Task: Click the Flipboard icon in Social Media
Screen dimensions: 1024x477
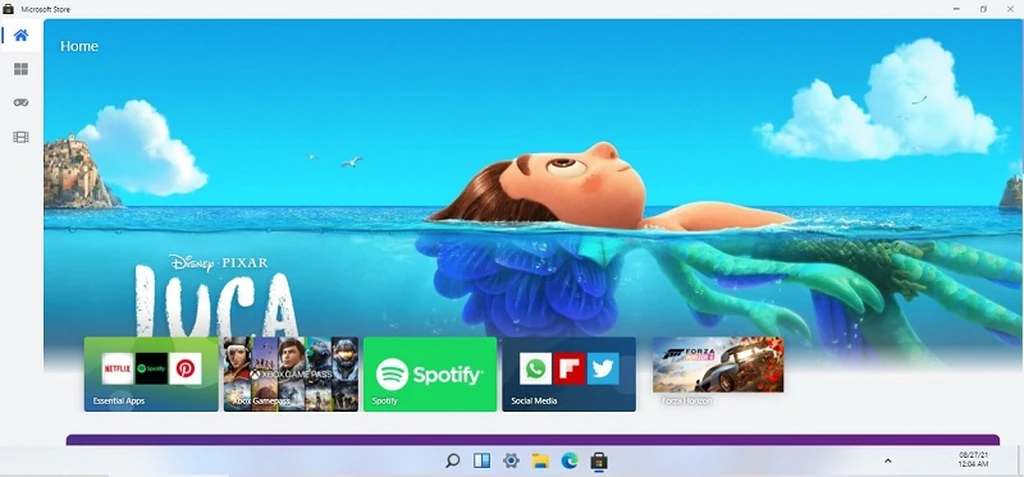Action: 569,369
